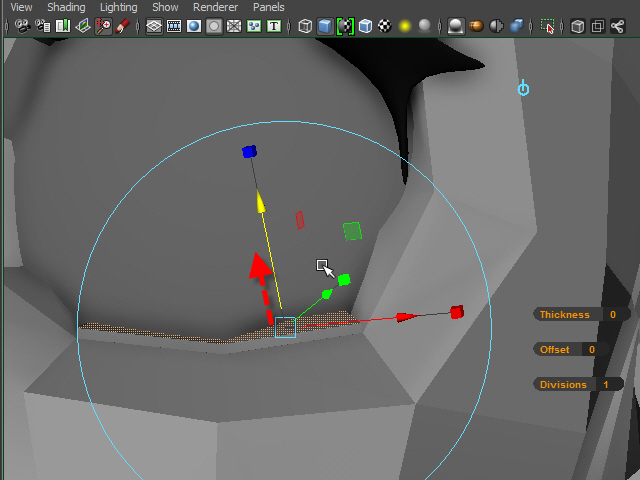Open the Renderer menu
Image resolution: width=640 pixels, height=480 pixels.
click(216, 7)
